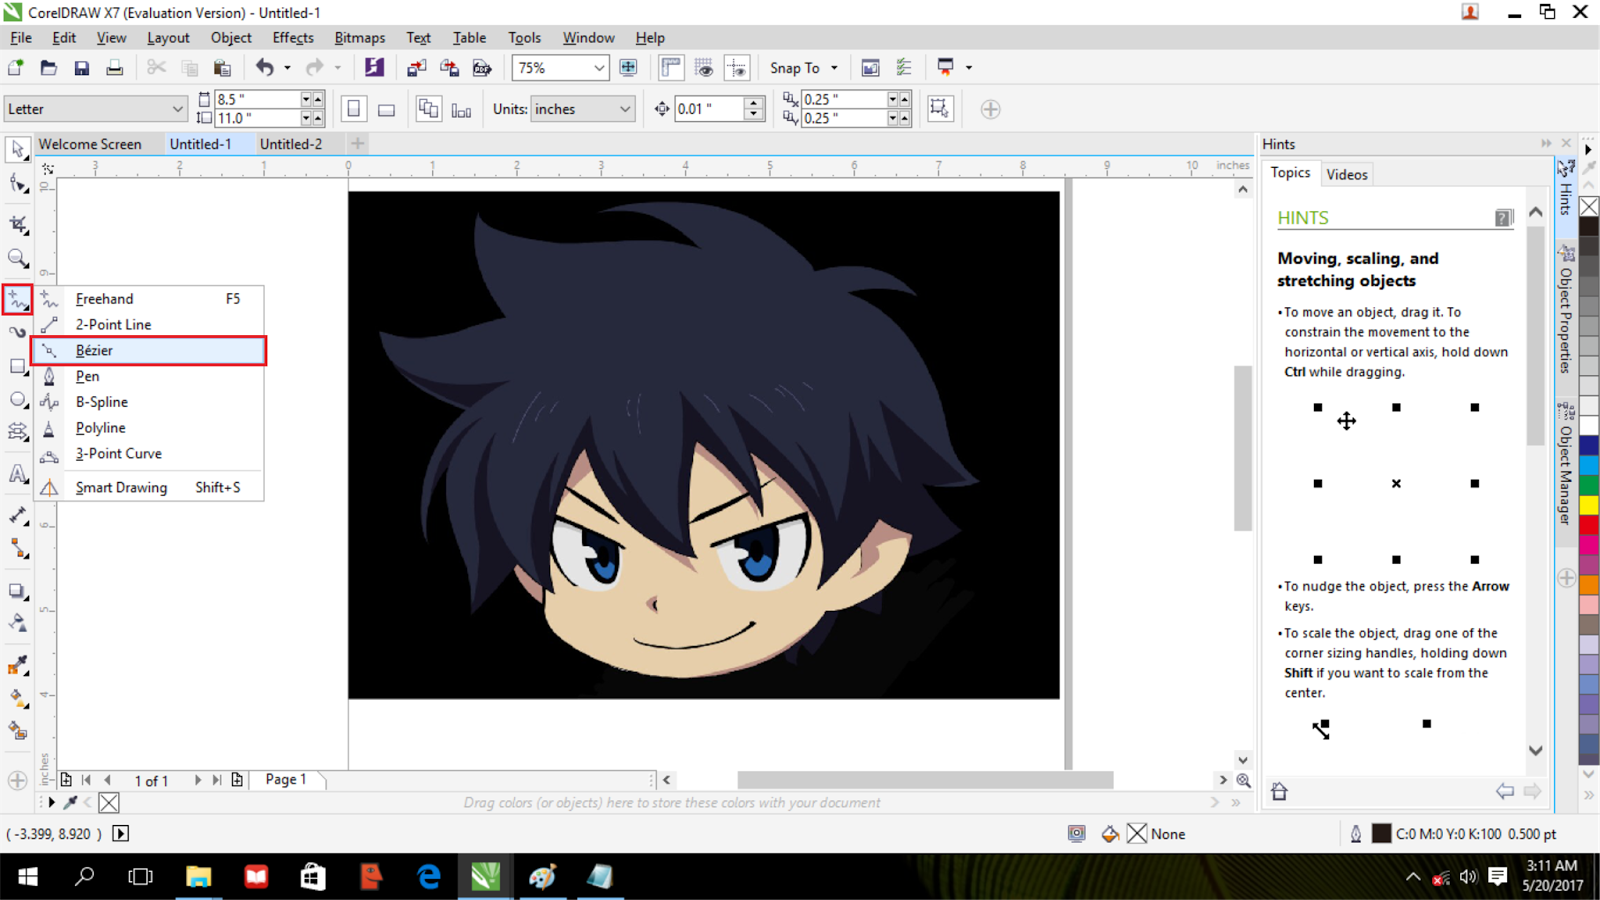Switch to the Untitled-2 document tab
The image size is (1600, 900).
291,143
